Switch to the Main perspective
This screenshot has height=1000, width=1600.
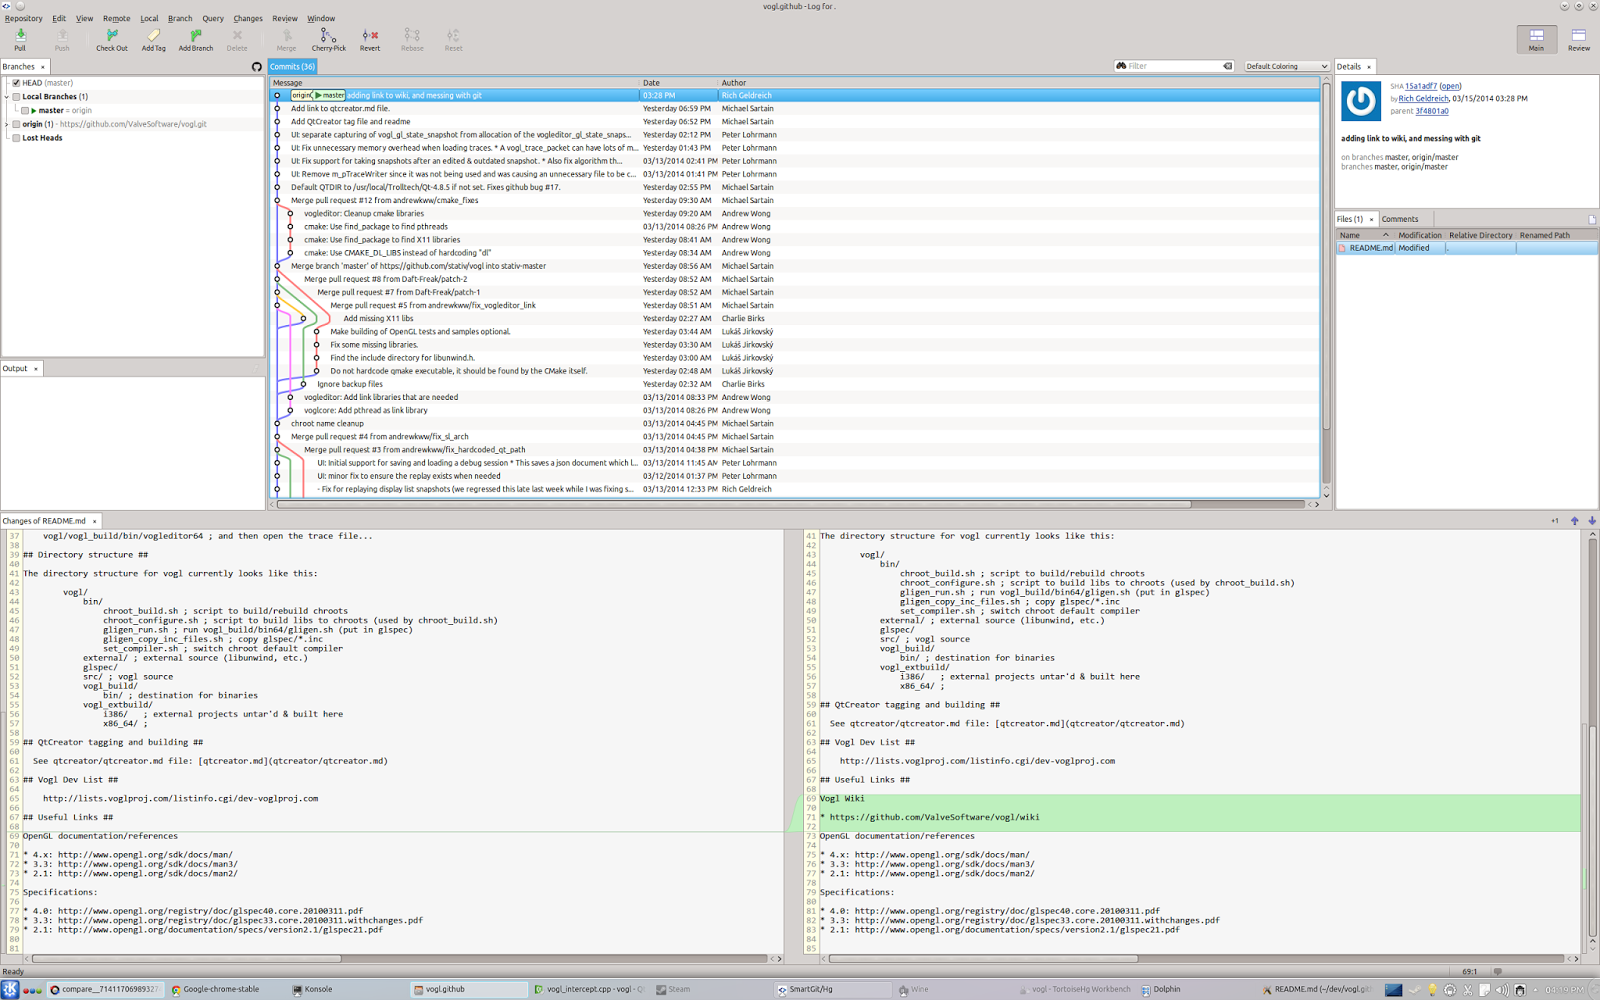tap(1536, 39)
